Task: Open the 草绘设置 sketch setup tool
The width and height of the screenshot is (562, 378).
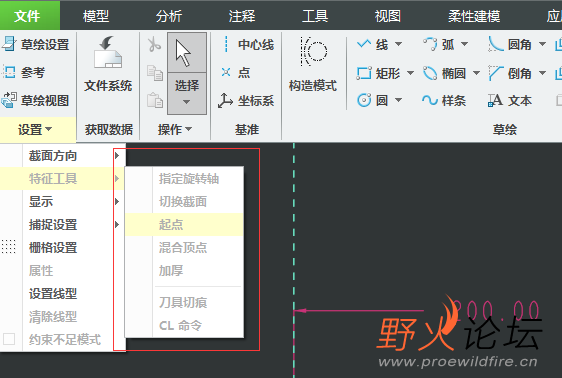Action: (36, 45)
